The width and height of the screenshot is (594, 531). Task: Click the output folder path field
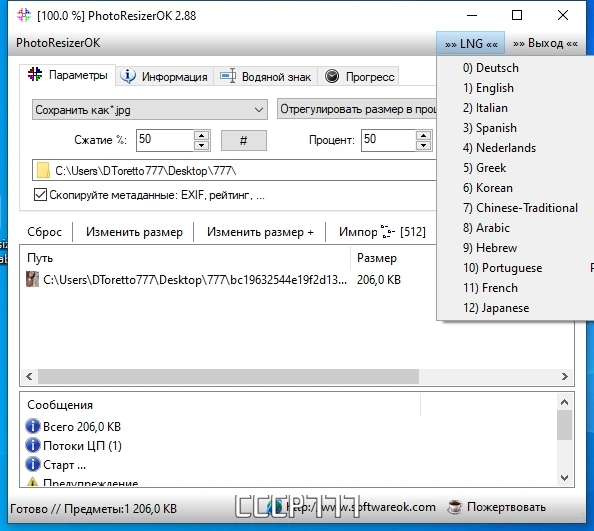pyautogui.click(x=234, y=170)
